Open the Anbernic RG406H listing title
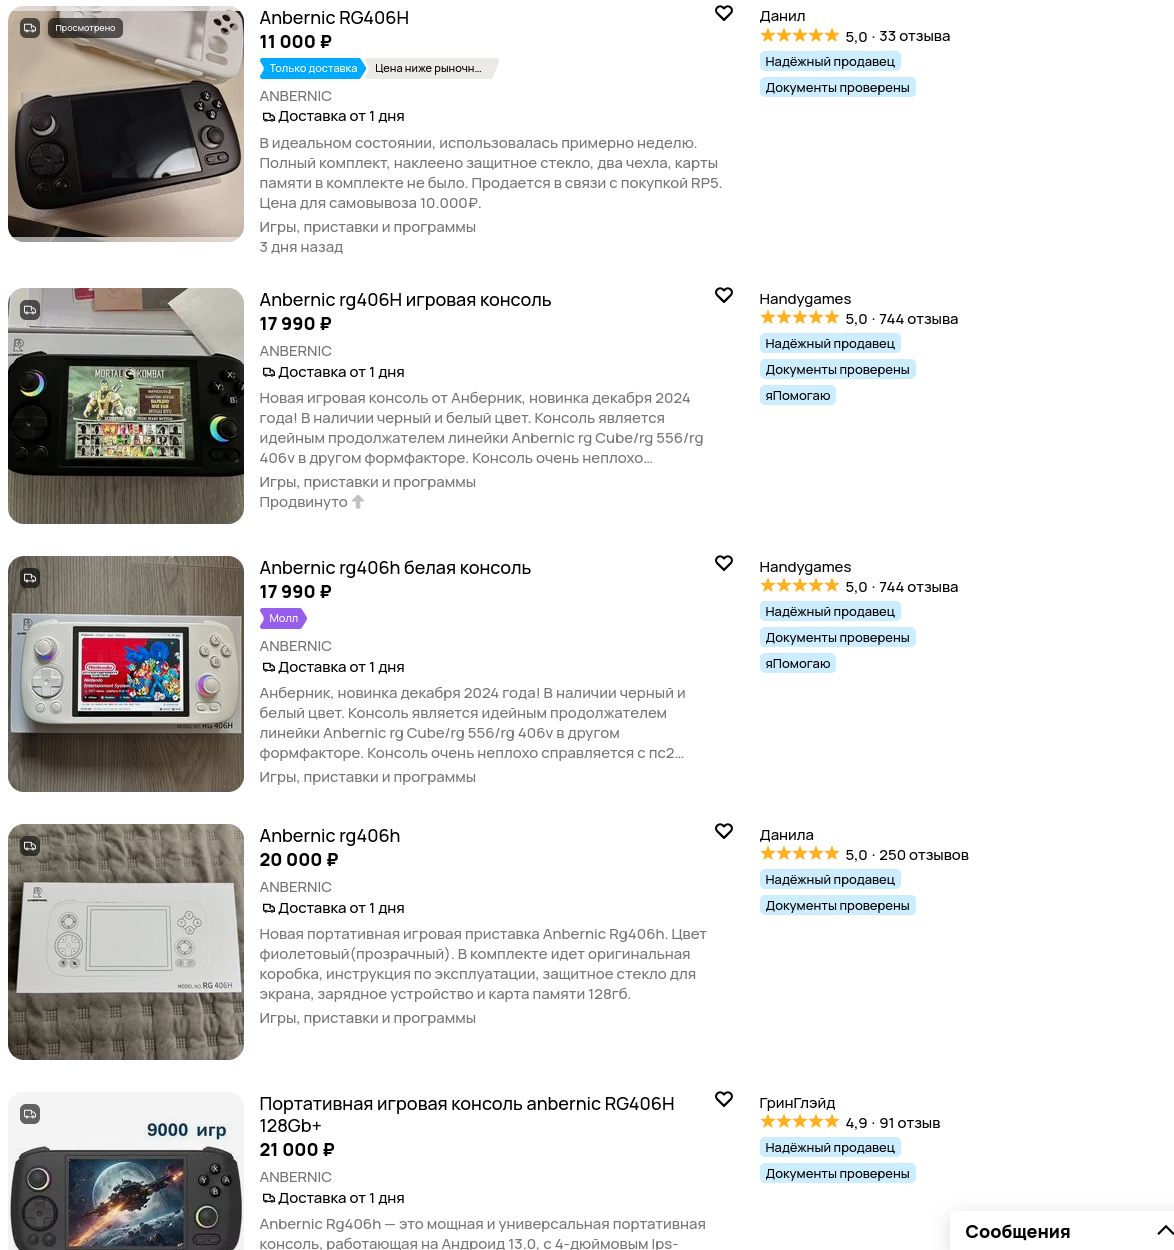Screen dimensions: 1174x1250 (334, 18)
